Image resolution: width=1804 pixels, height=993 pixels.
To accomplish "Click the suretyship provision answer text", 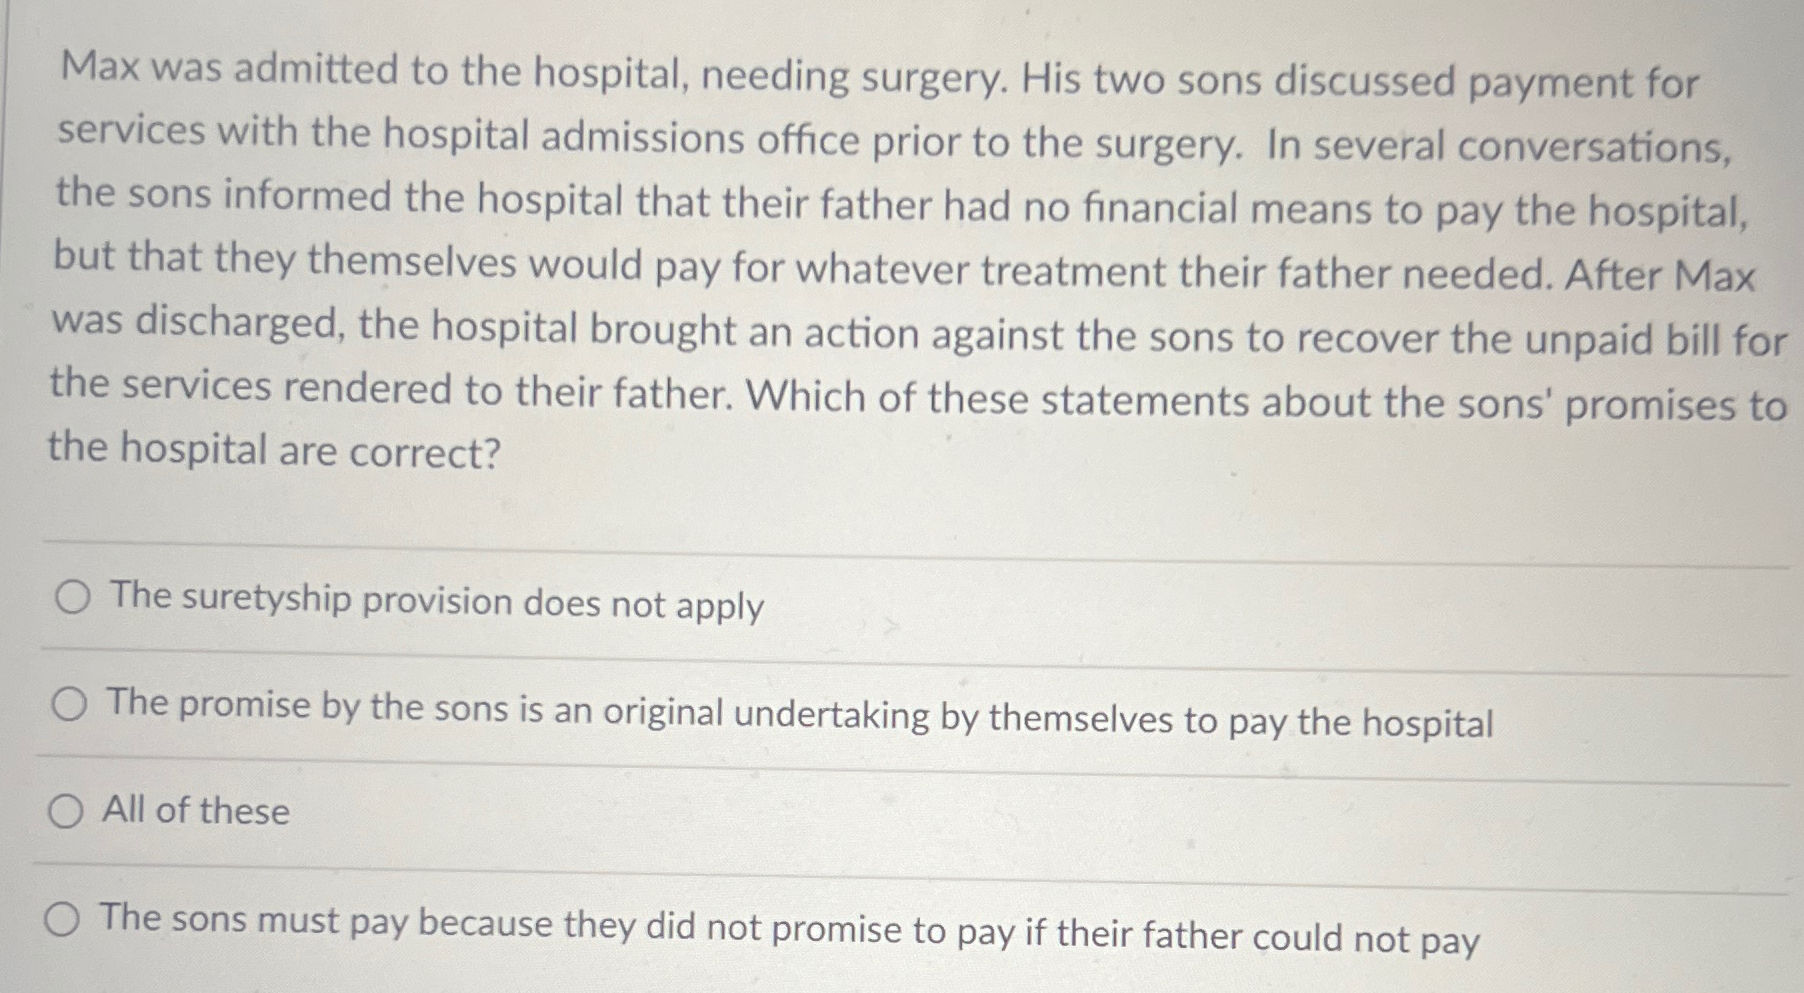I will (435, 602).
